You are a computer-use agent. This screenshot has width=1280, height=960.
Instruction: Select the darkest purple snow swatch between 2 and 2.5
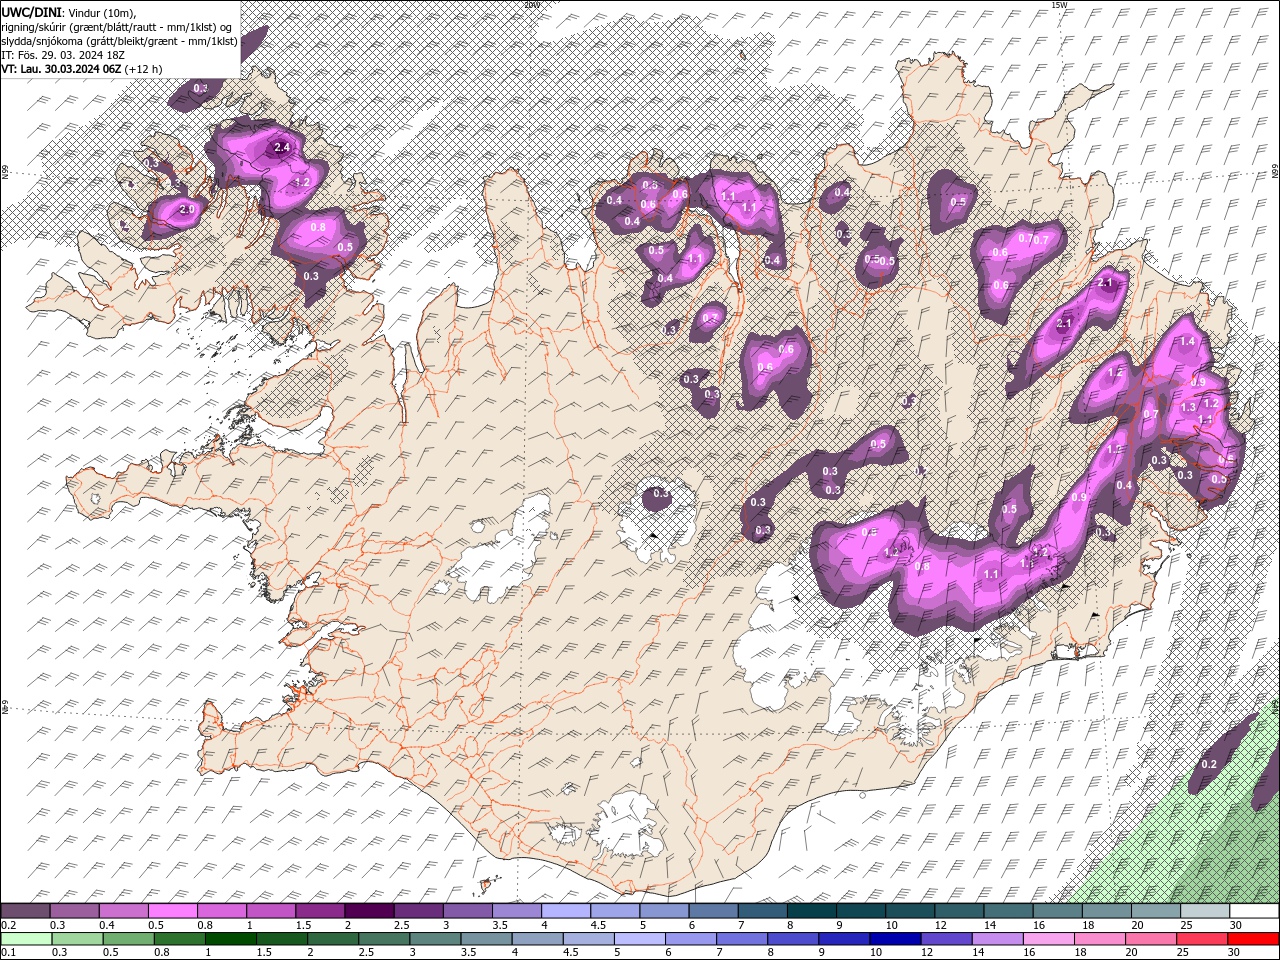(x=368, y=911)
